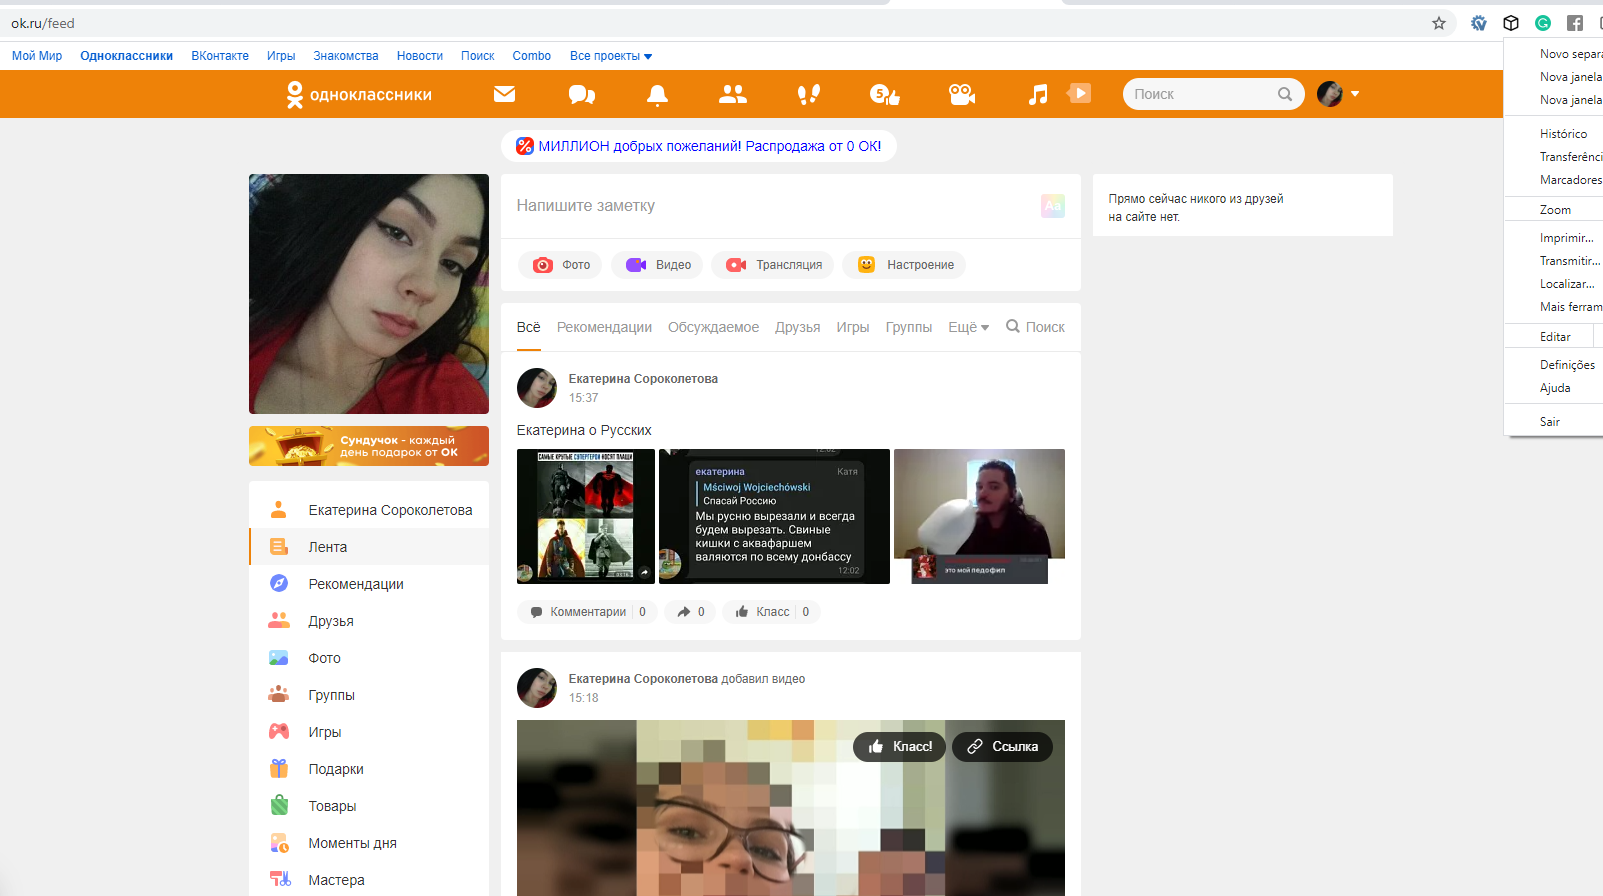1603x896 pixels.
Task: Switch to the Группы feed tab
Action: (908, 327)
